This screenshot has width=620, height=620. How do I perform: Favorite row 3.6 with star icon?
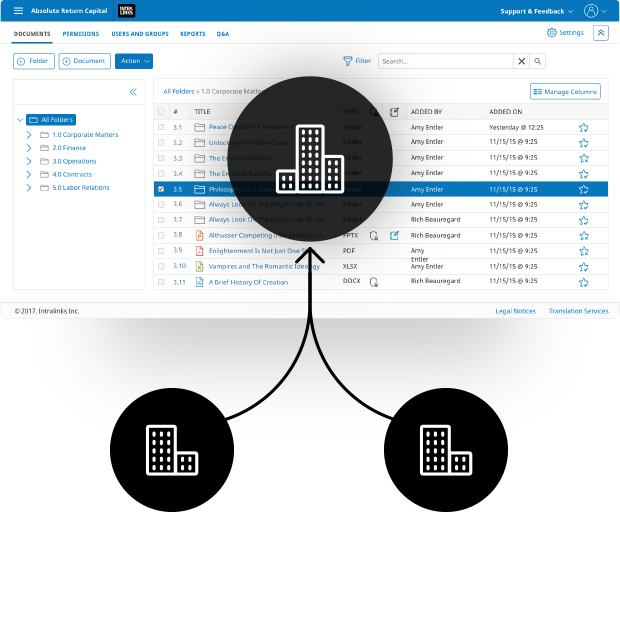[x=584, y=205]
